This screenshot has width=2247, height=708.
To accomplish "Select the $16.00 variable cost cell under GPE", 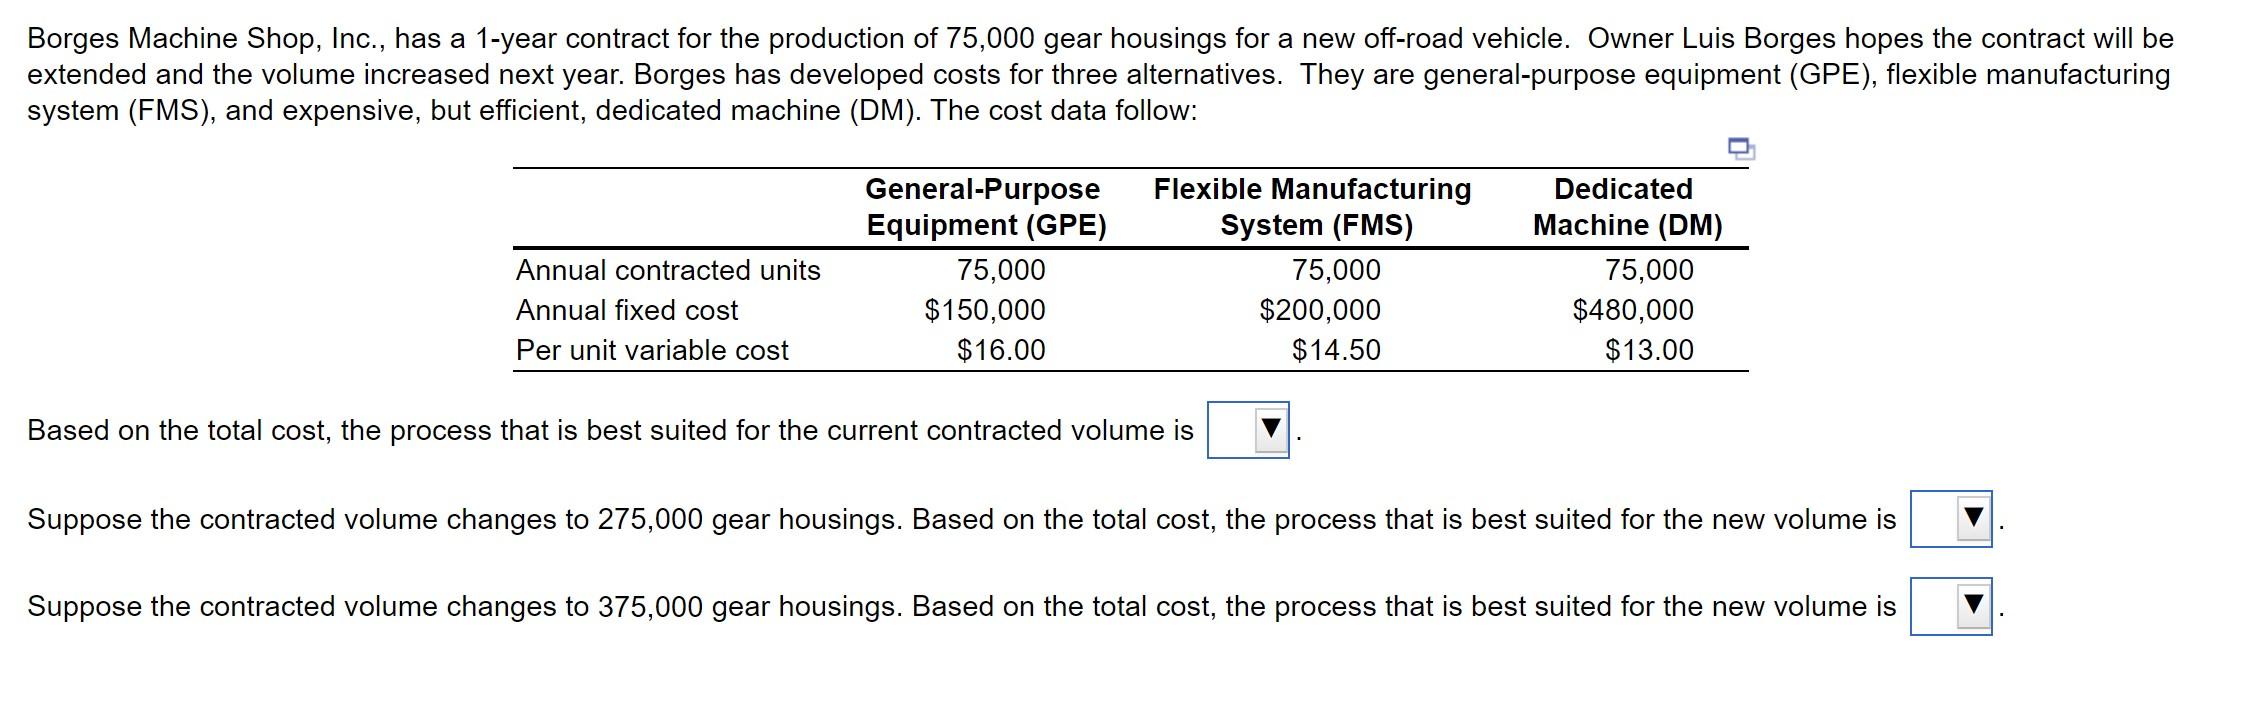I will tap(1000, 350).
